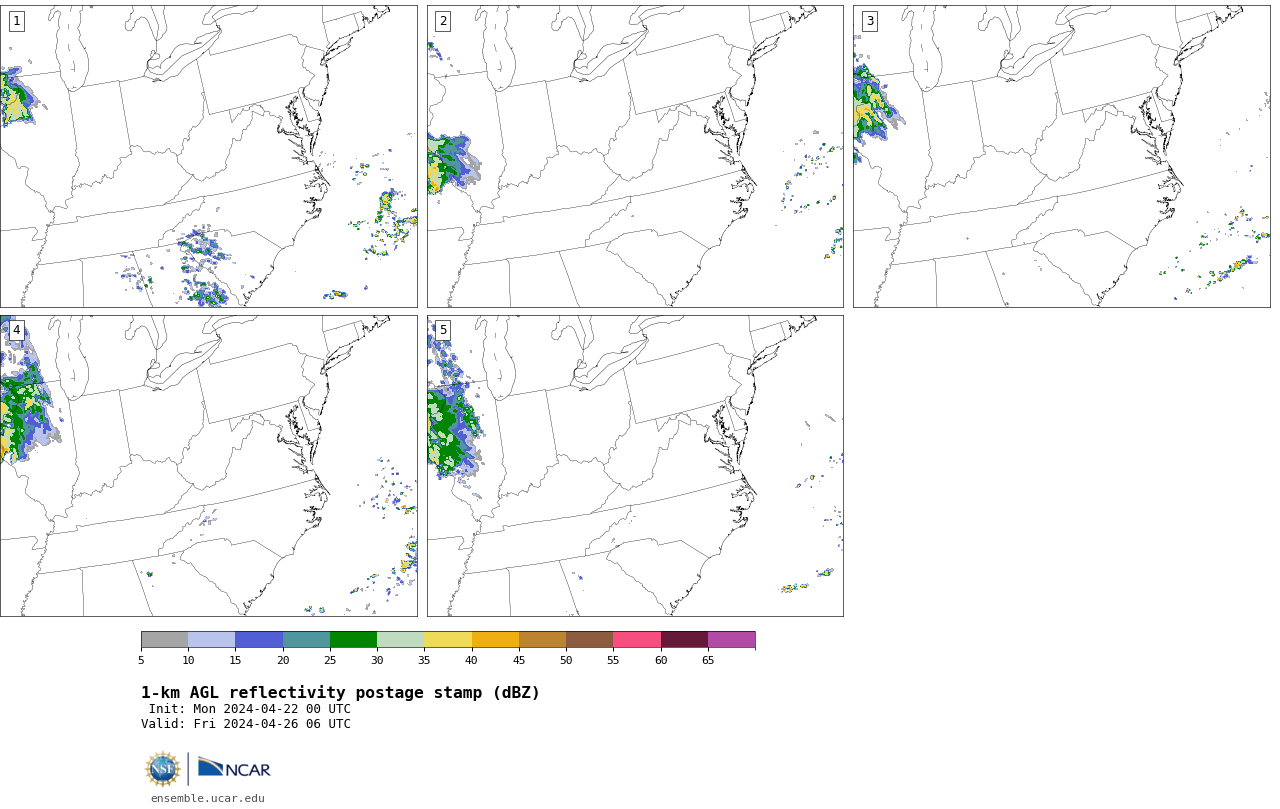Click the member number 2 label box
The image size is (1280, 809).
[443, 21]
